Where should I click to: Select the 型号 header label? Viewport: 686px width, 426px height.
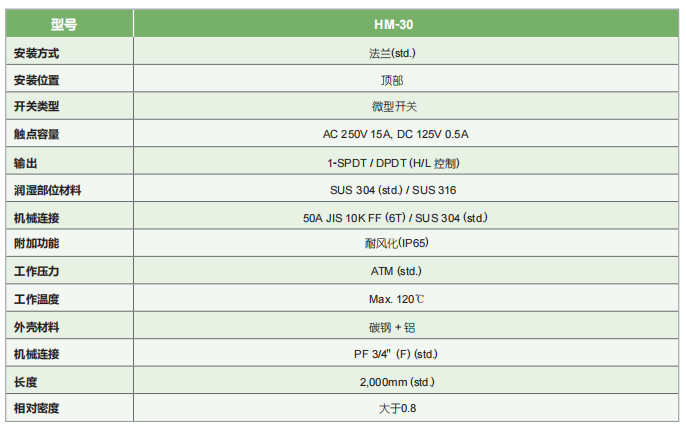click(x=64, y=24)
